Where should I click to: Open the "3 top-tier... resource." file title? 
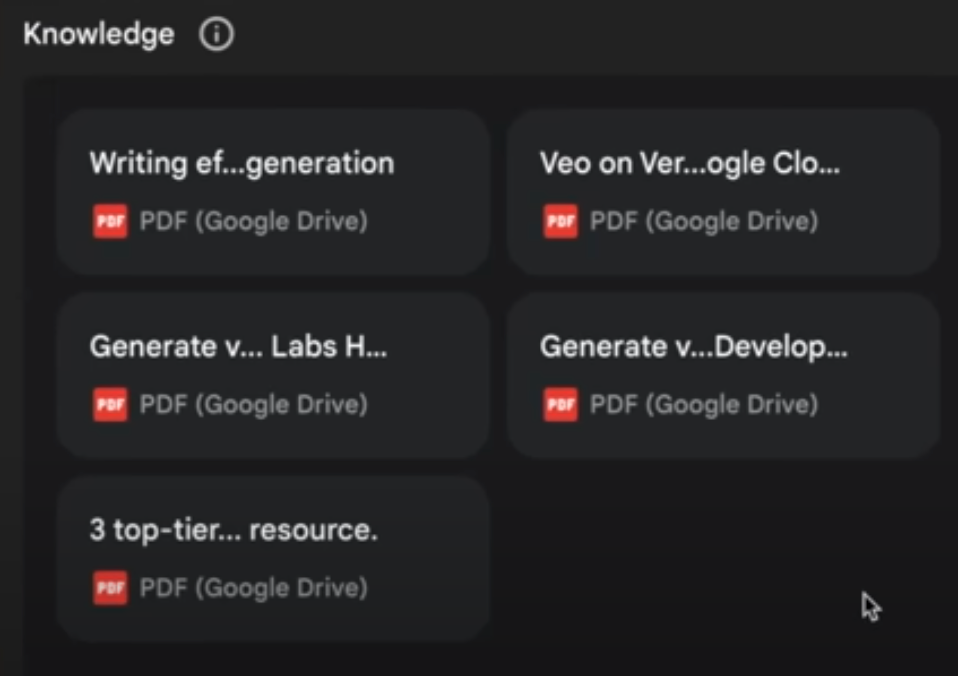click(233, 530)
